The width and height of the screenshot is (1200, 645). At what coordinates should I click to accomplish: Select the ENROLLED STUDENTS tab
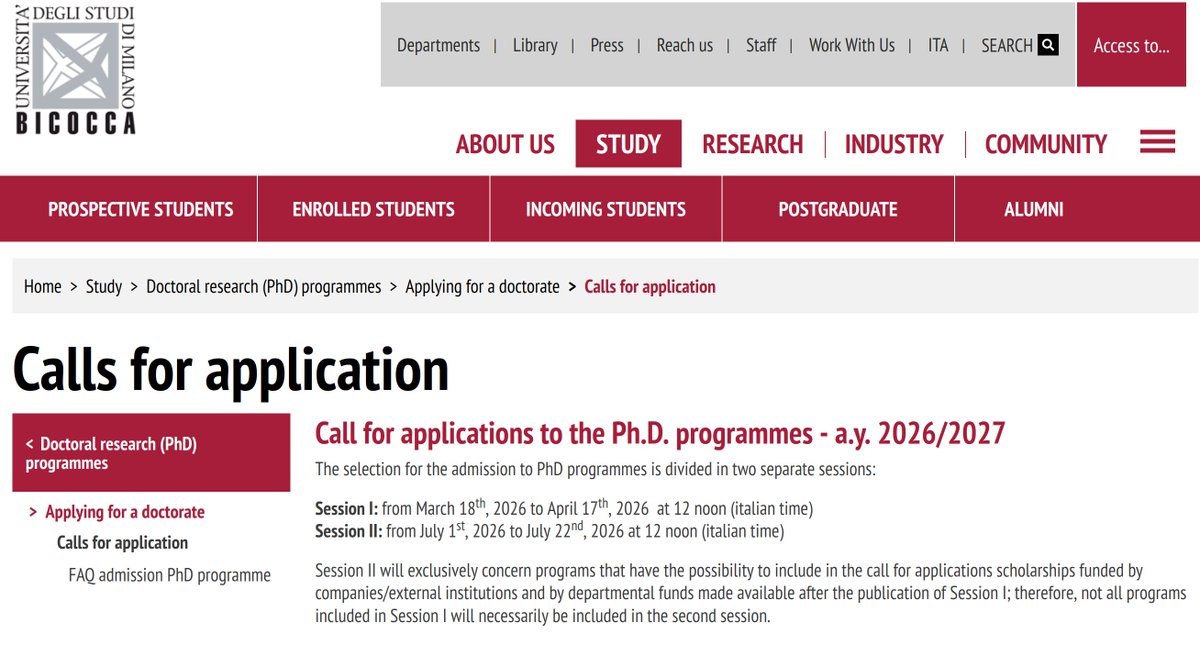(374, 209)
